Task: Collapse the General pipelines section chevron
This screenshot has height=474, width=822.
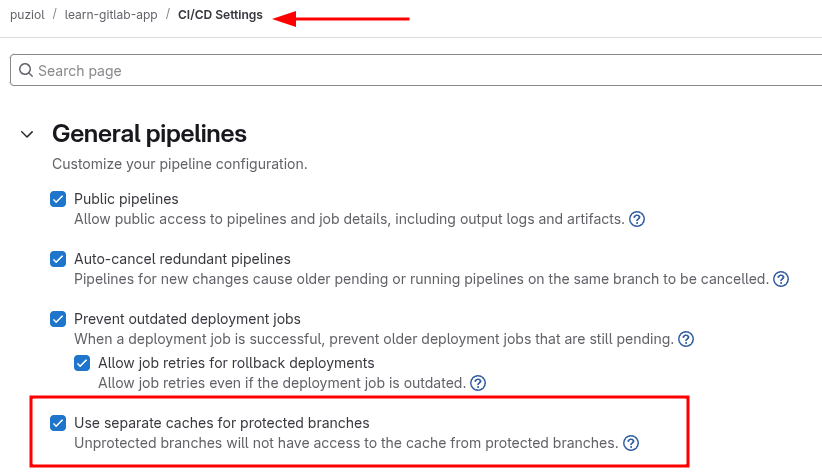Action: point(27,134)
